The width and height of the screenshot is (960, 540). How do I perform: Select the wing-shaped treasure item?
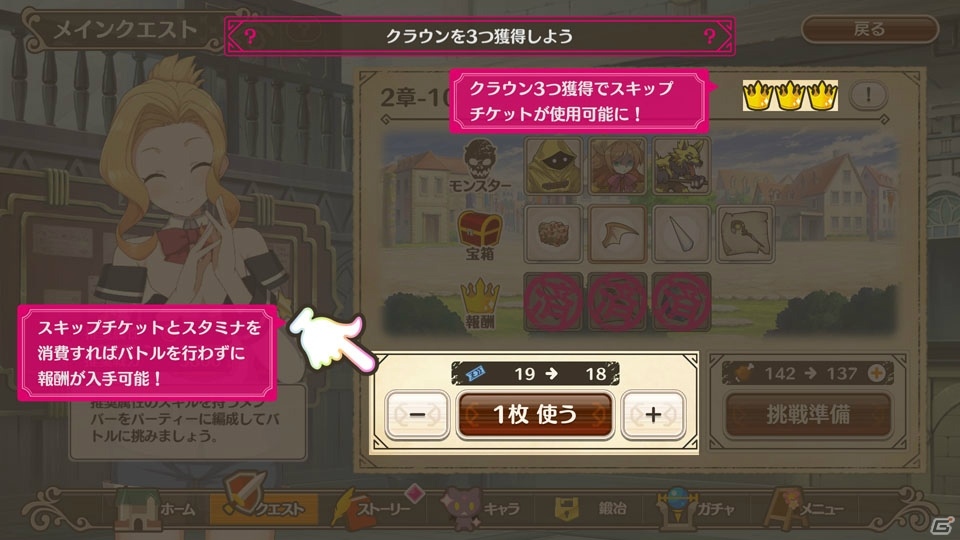coord(617,234)
